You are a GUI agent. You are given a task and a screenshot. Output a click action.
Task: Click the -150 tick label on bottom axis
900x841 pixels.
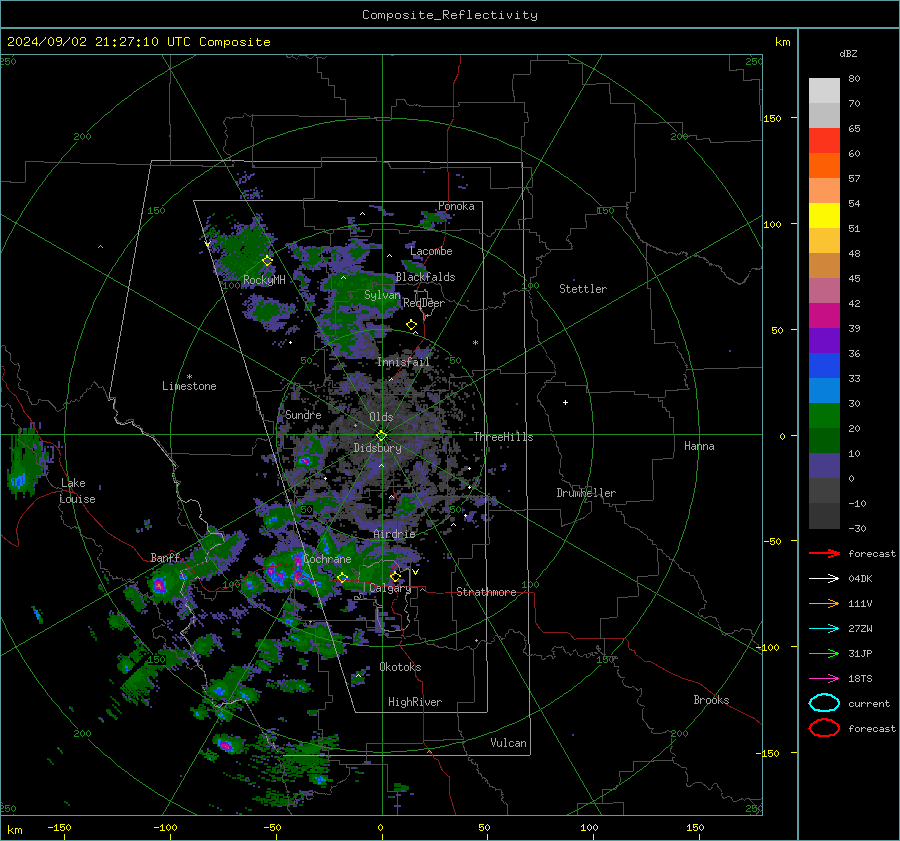pyautogui.click(x=59, y=827)
